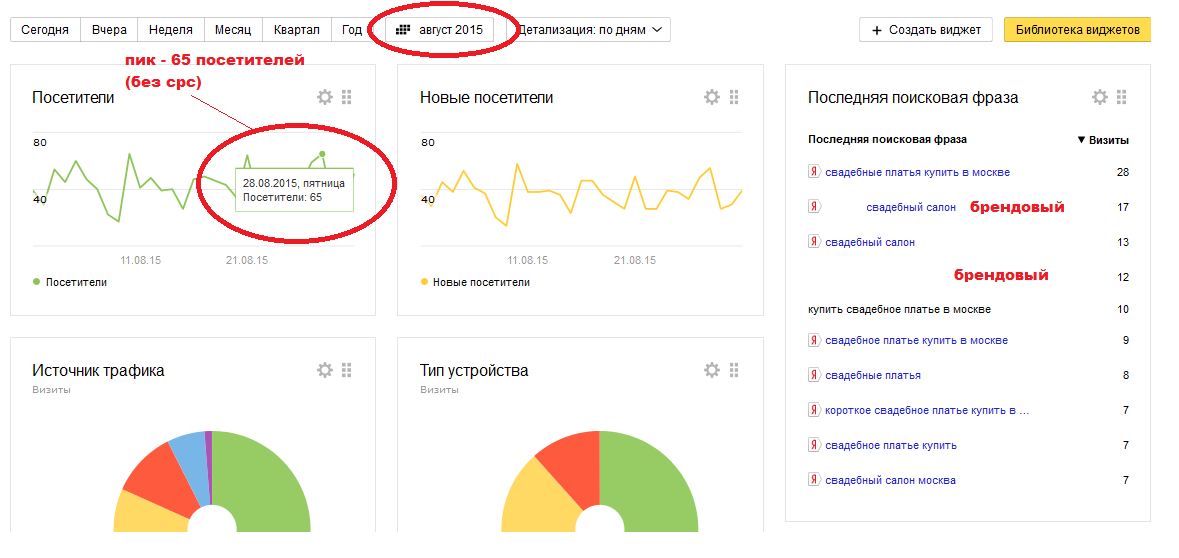1179x558 pixels.
Task: Choose the Квартал period
Action: tap(296, 30)
